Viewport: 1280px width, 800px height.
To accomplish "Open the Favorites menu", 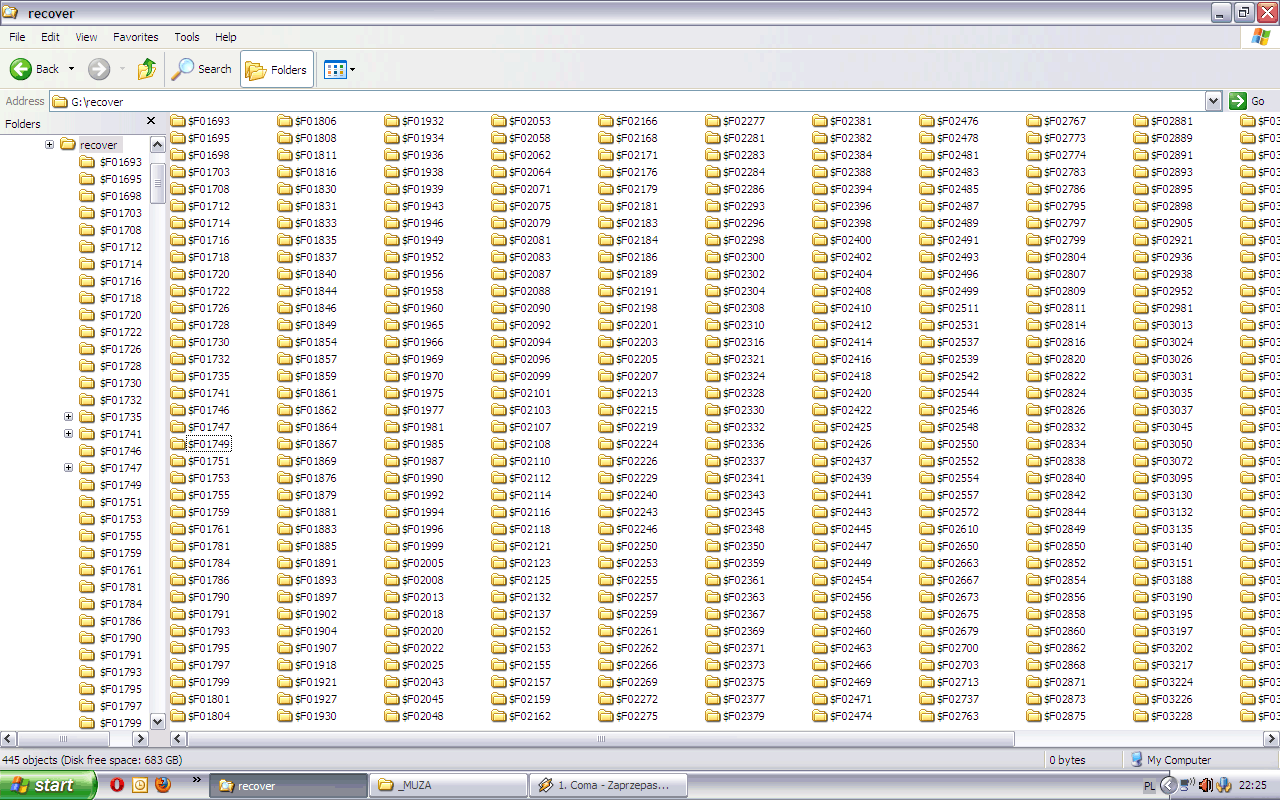I will [136, 37].
